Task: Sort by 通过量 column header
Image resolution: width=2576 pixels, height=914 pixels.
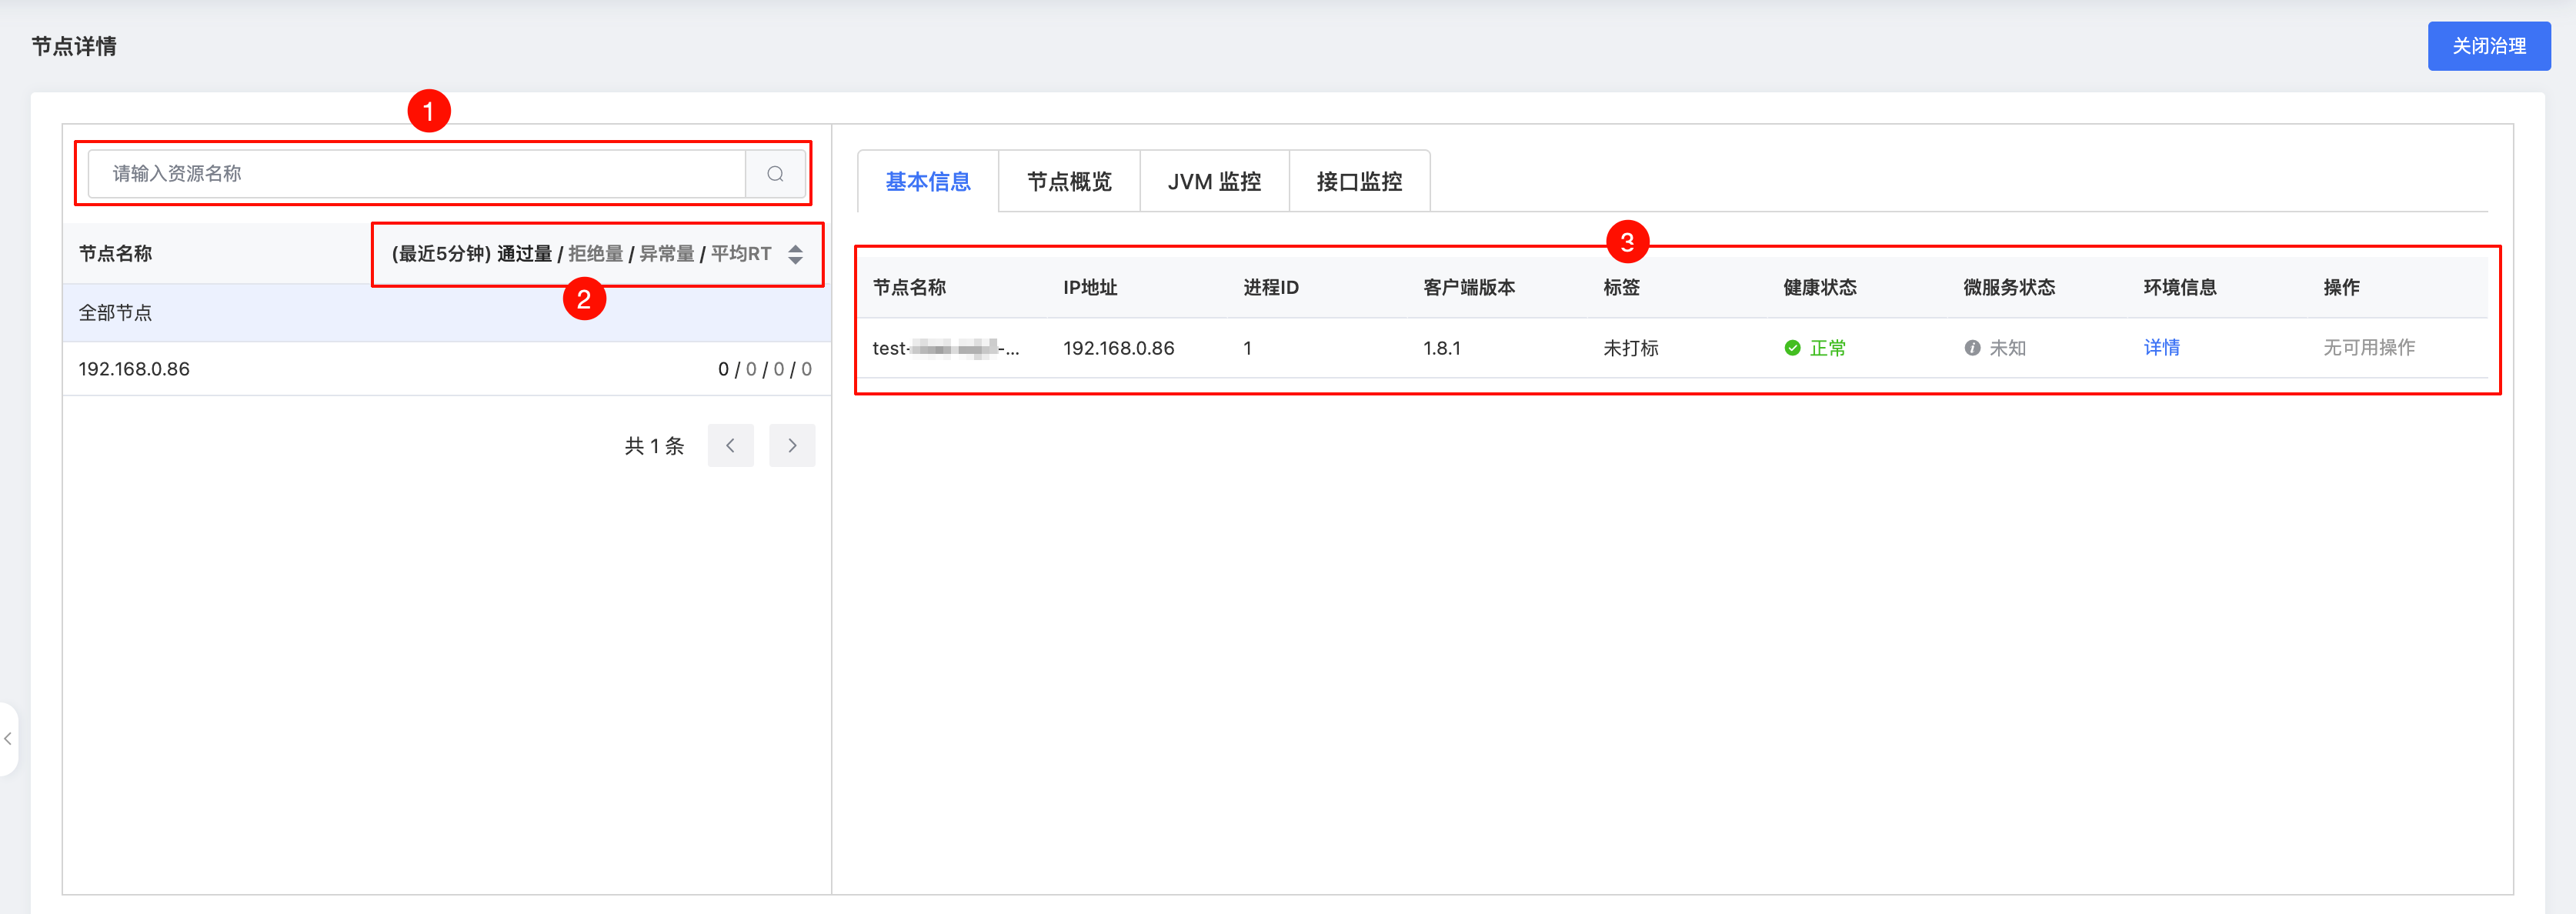Action: point(524,254)
